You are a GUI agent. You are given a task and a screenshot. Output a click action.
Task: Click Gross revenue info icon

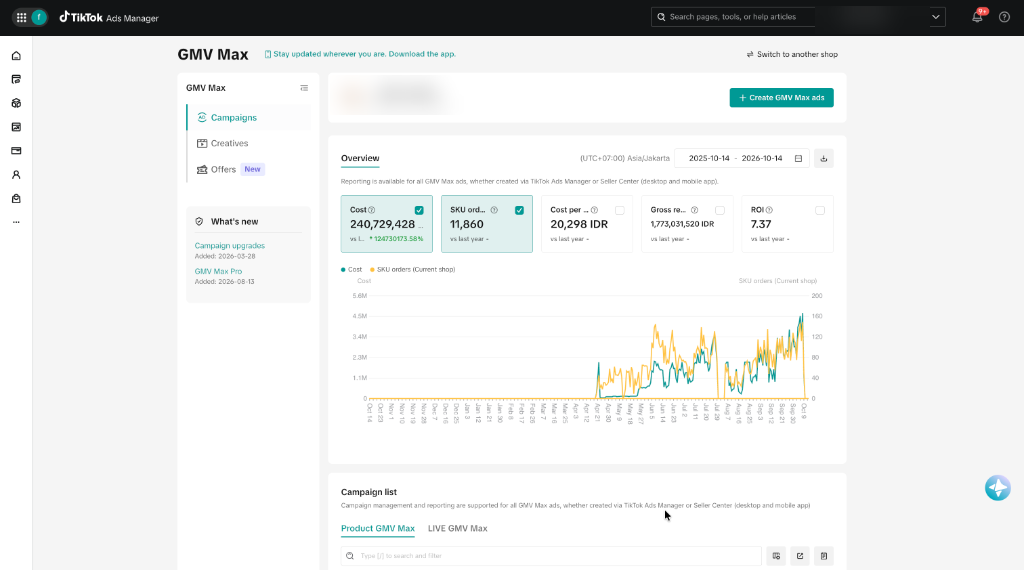(694, 210)
